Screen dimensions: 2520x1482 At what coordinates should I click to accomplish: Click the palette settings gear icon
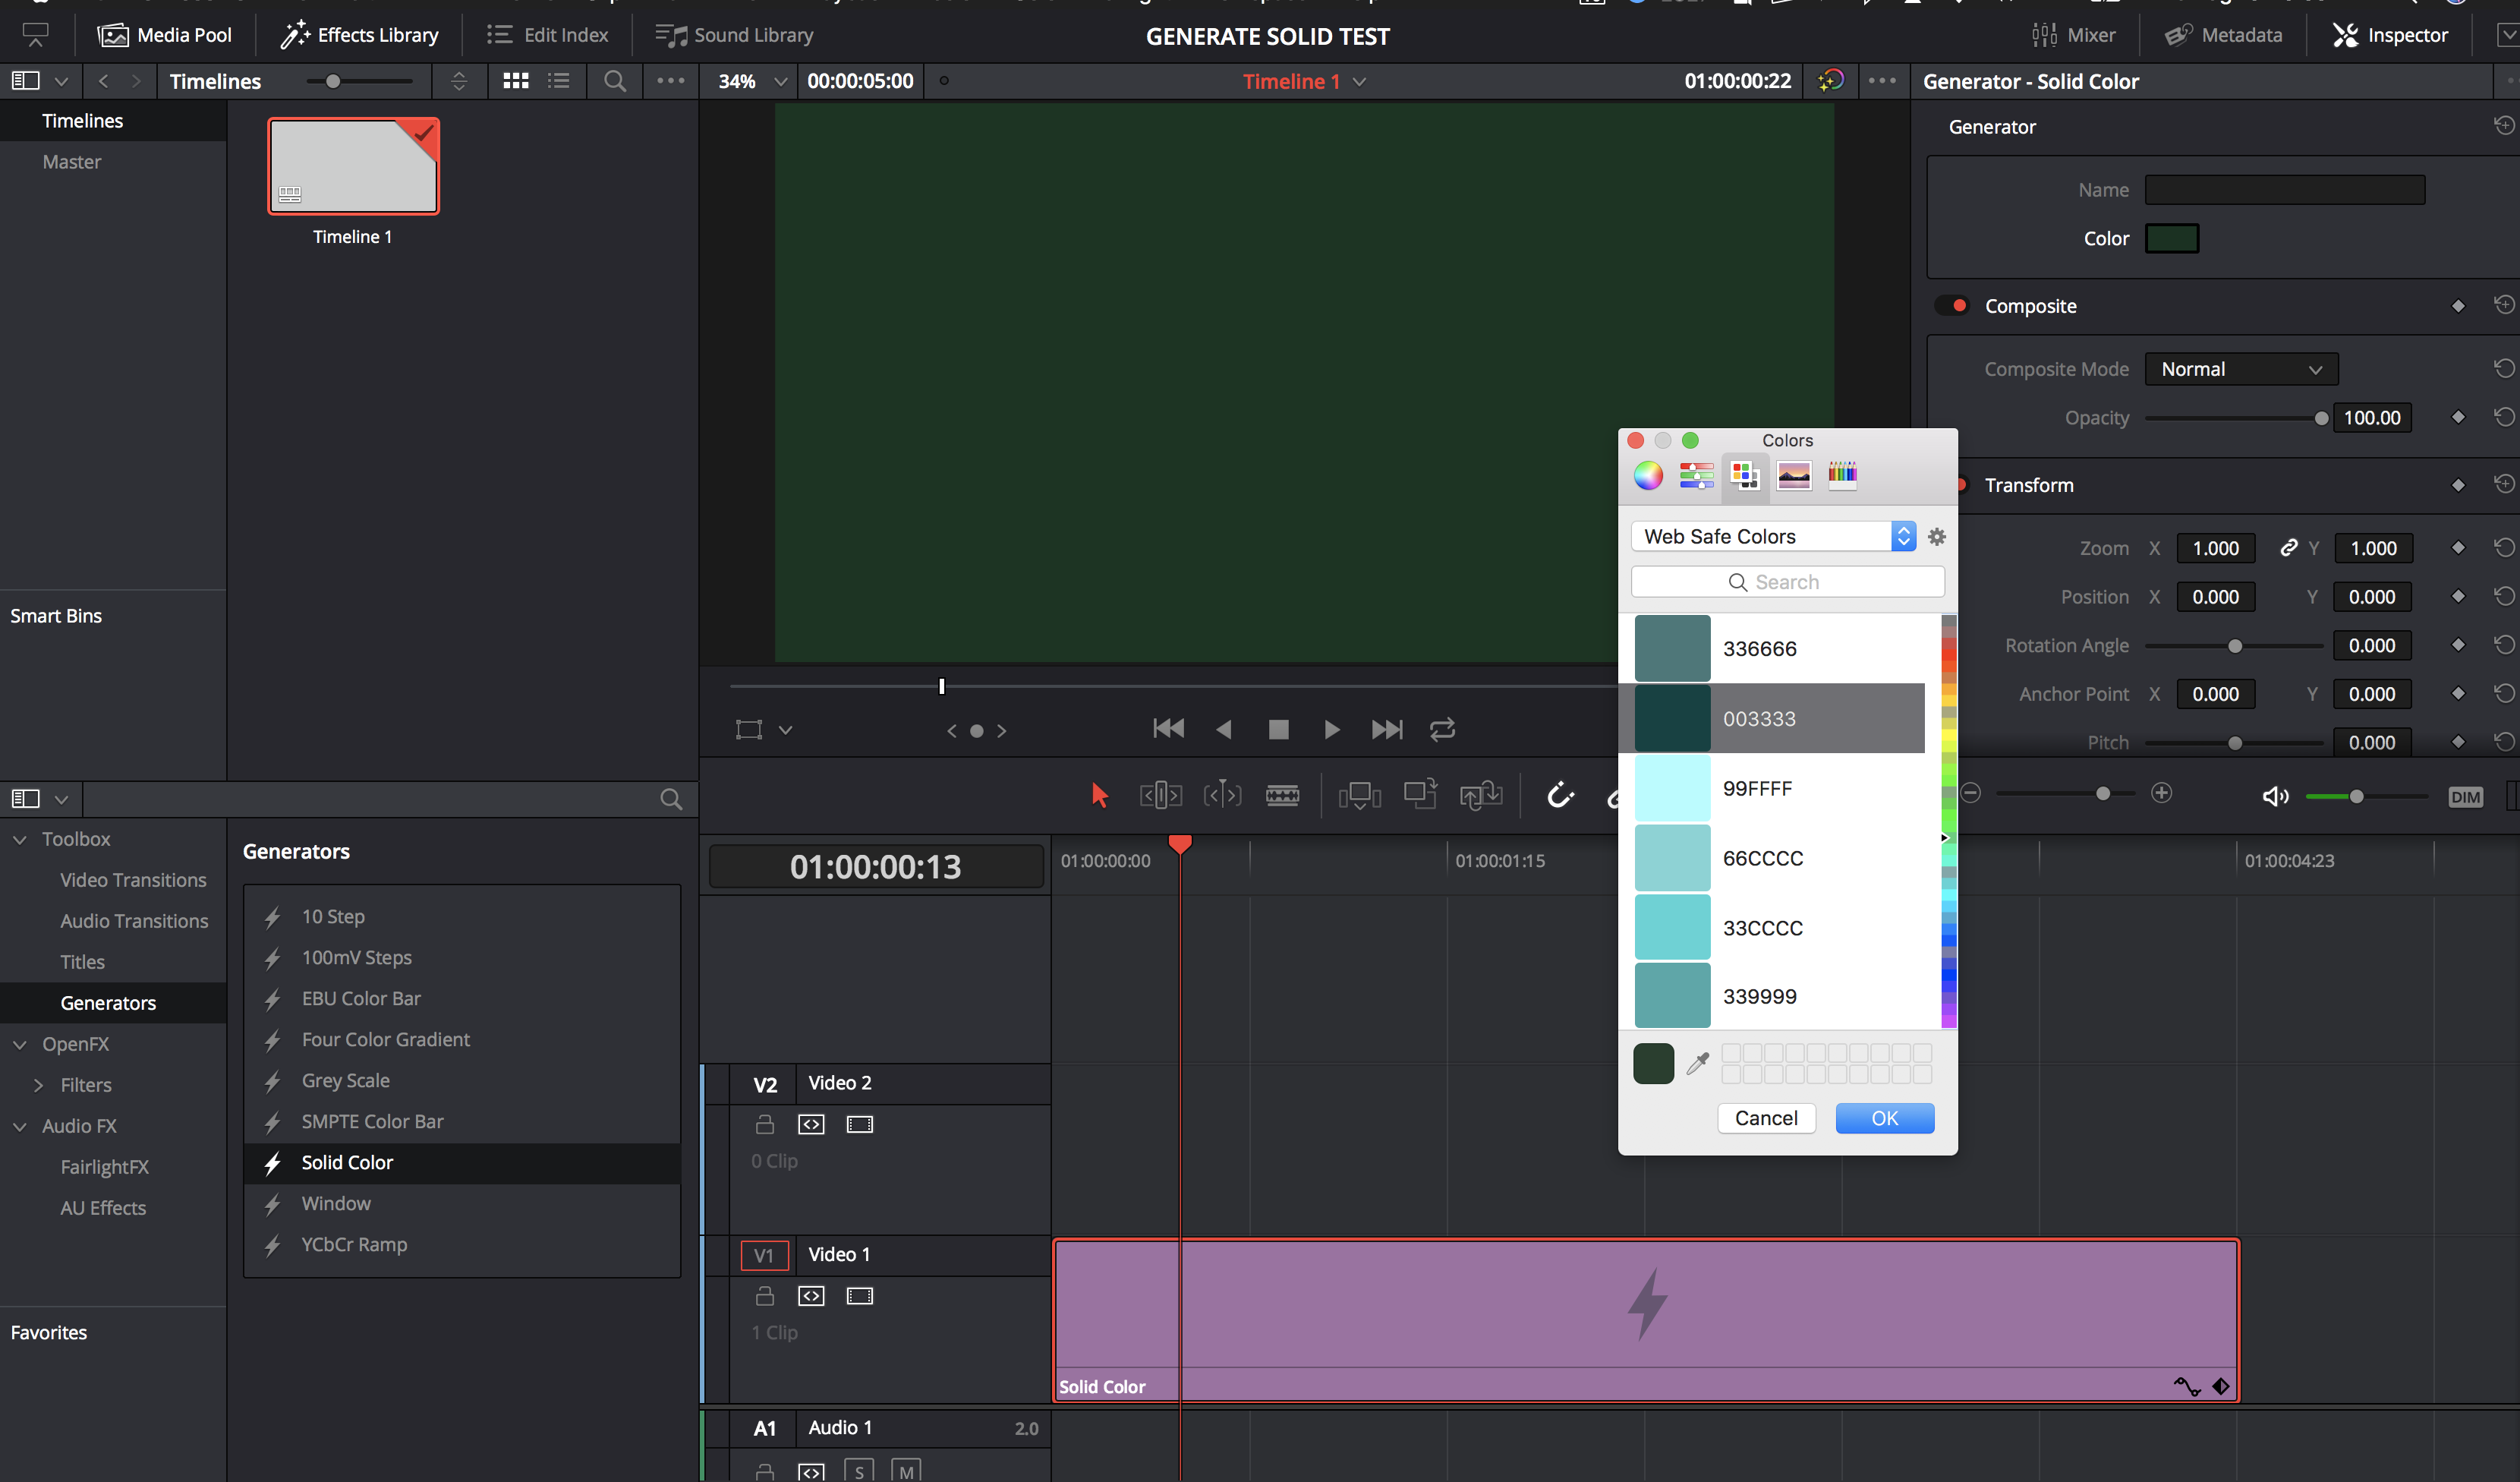tap(1937, 537)
